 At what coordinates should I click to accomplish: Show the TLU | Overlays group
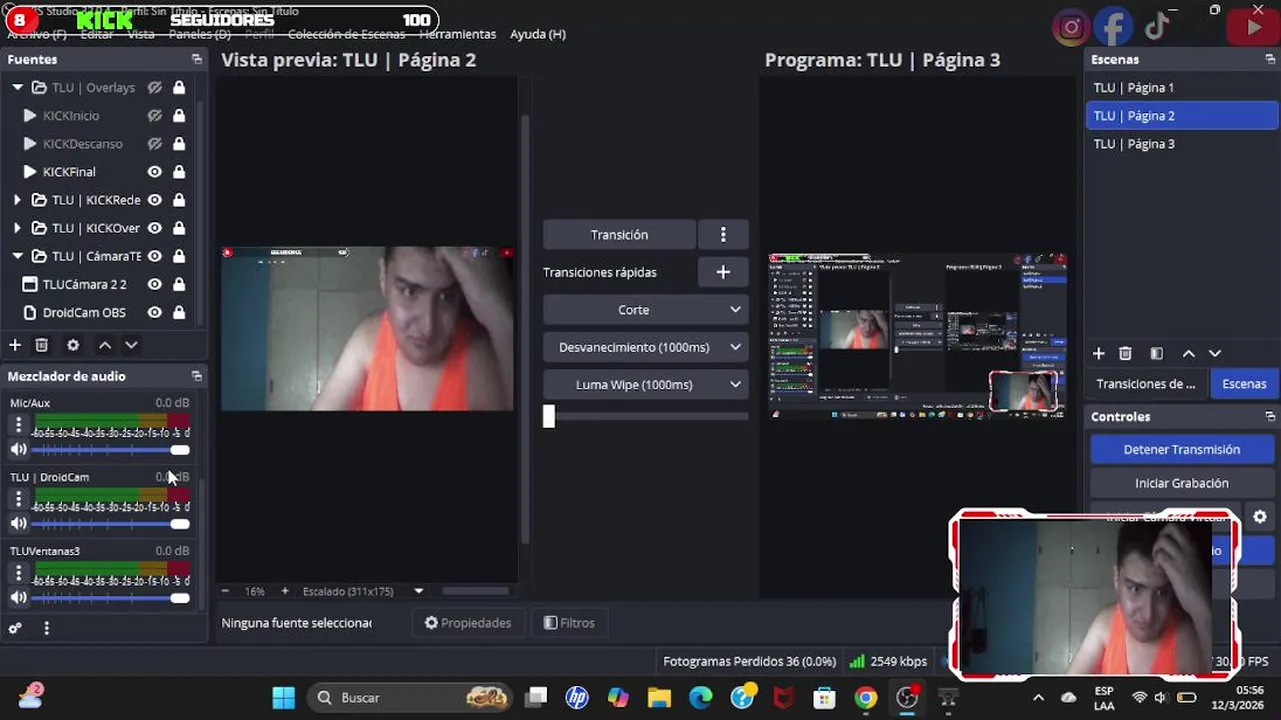coord(155,88)
